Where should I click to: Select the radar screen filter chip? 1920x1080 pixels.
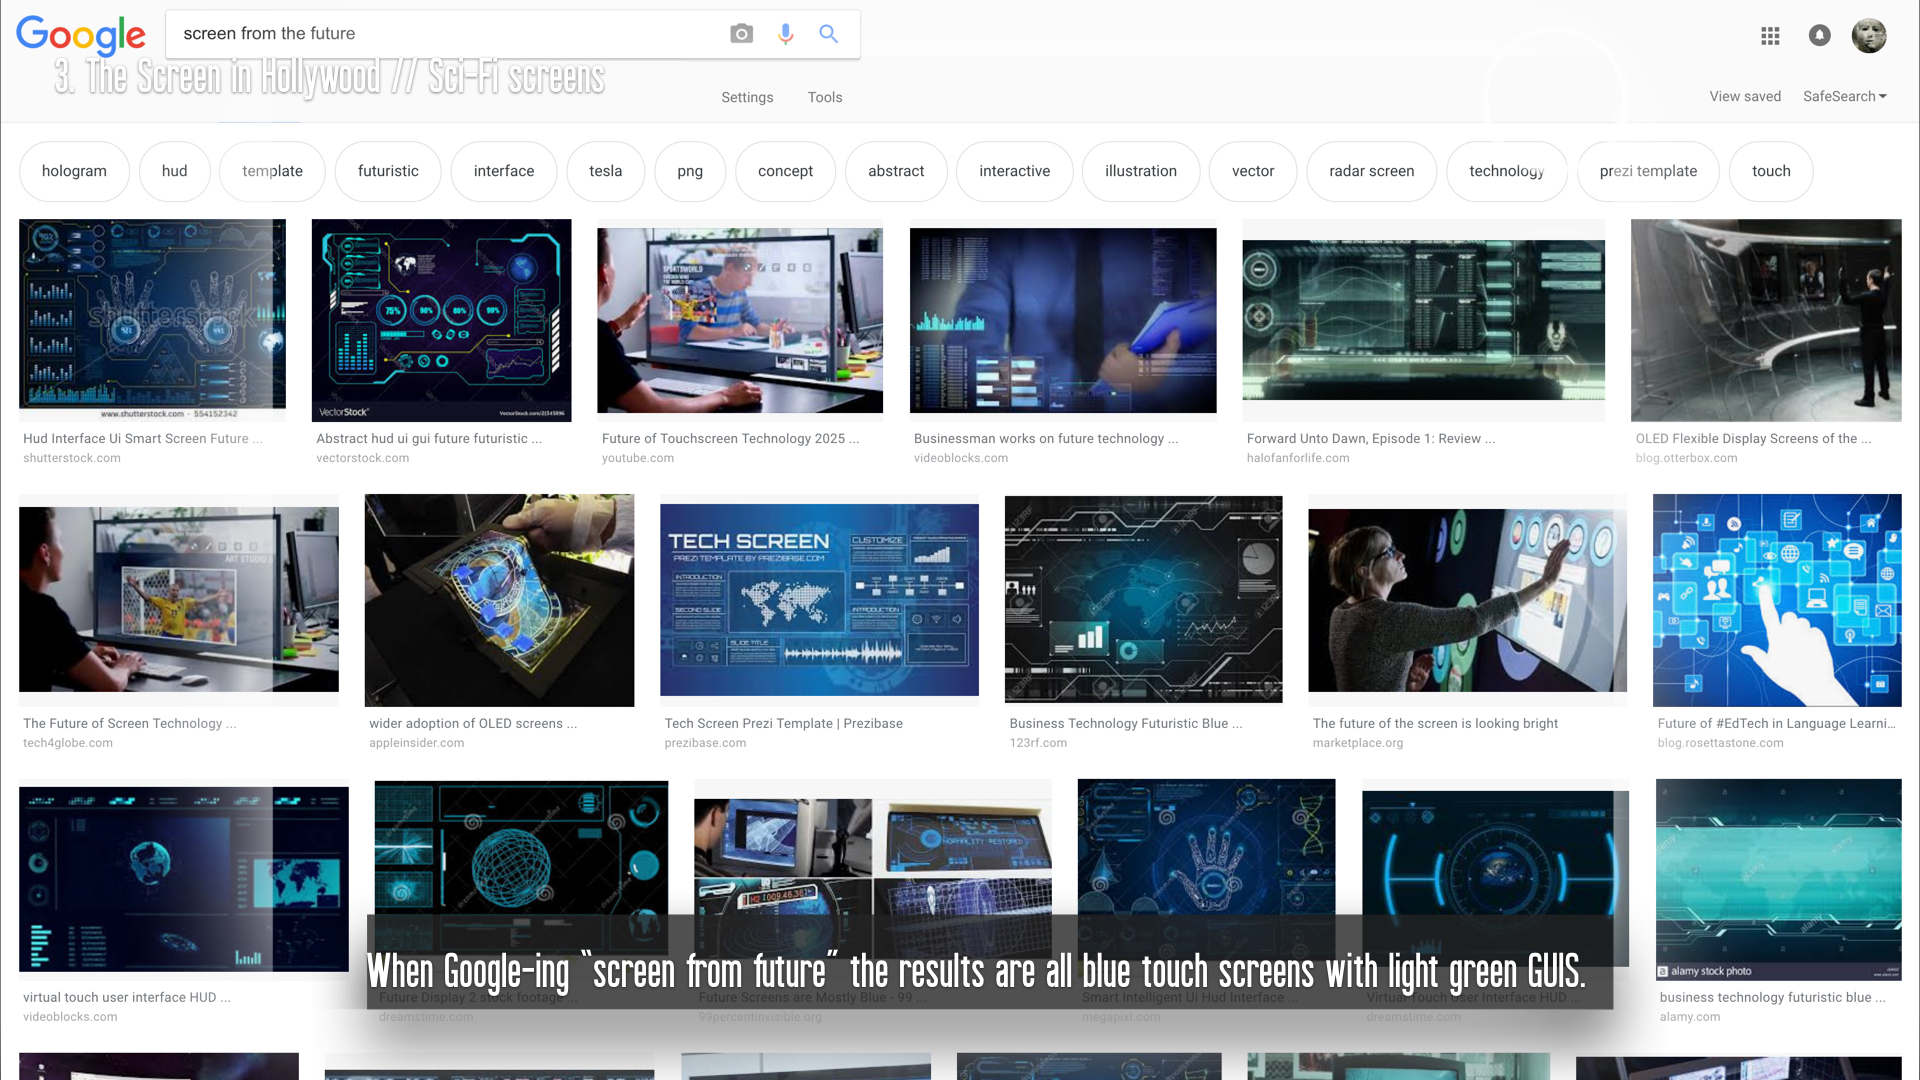click(x=1371, y=171)
